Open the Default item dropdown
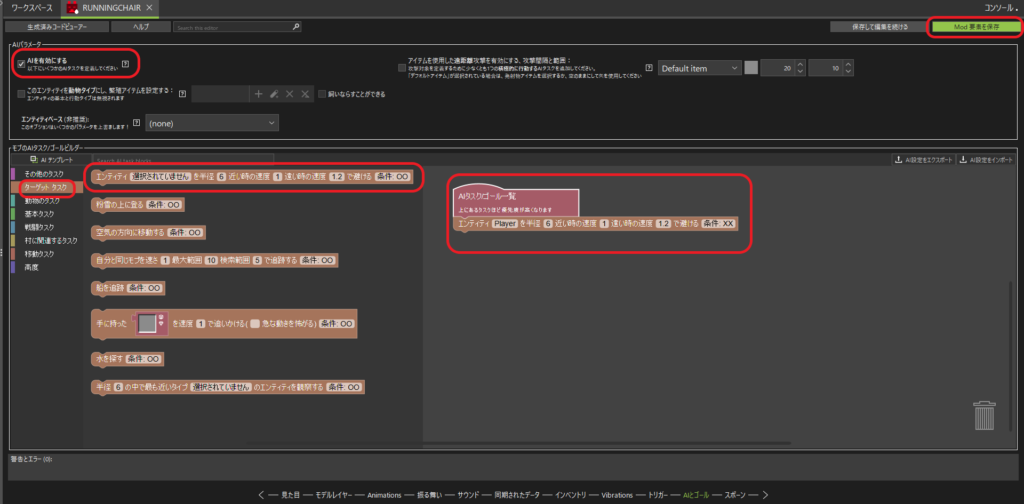This screenshot has width=1024, height=504. (x=698, y=68)
